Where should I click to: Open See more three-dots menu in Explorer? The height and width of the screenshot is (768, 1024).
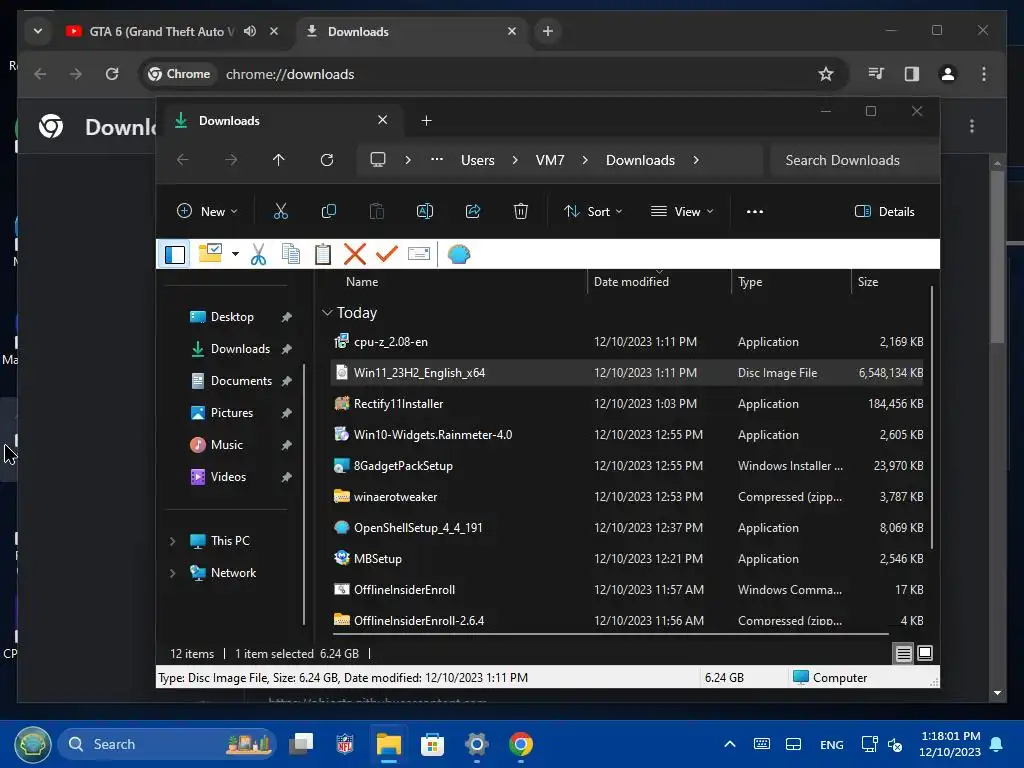click(754, 211)
